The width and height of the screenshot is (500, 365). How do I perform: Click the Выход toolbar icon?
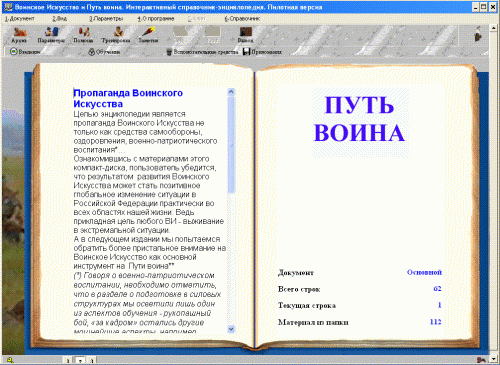tap(246, 35)
